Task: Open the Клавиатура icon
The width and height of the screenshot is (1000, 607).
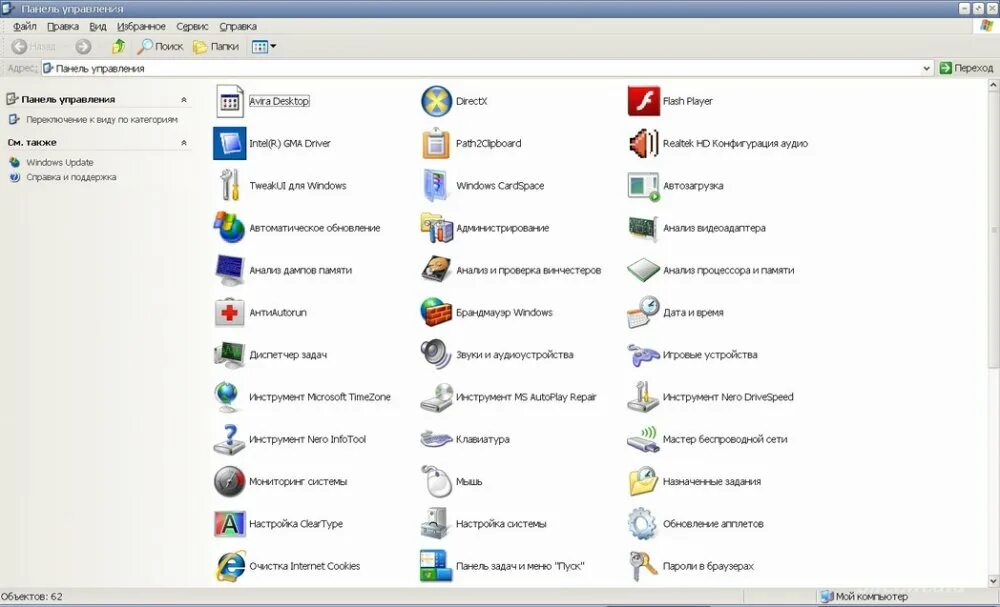Action: pos(436,439)
